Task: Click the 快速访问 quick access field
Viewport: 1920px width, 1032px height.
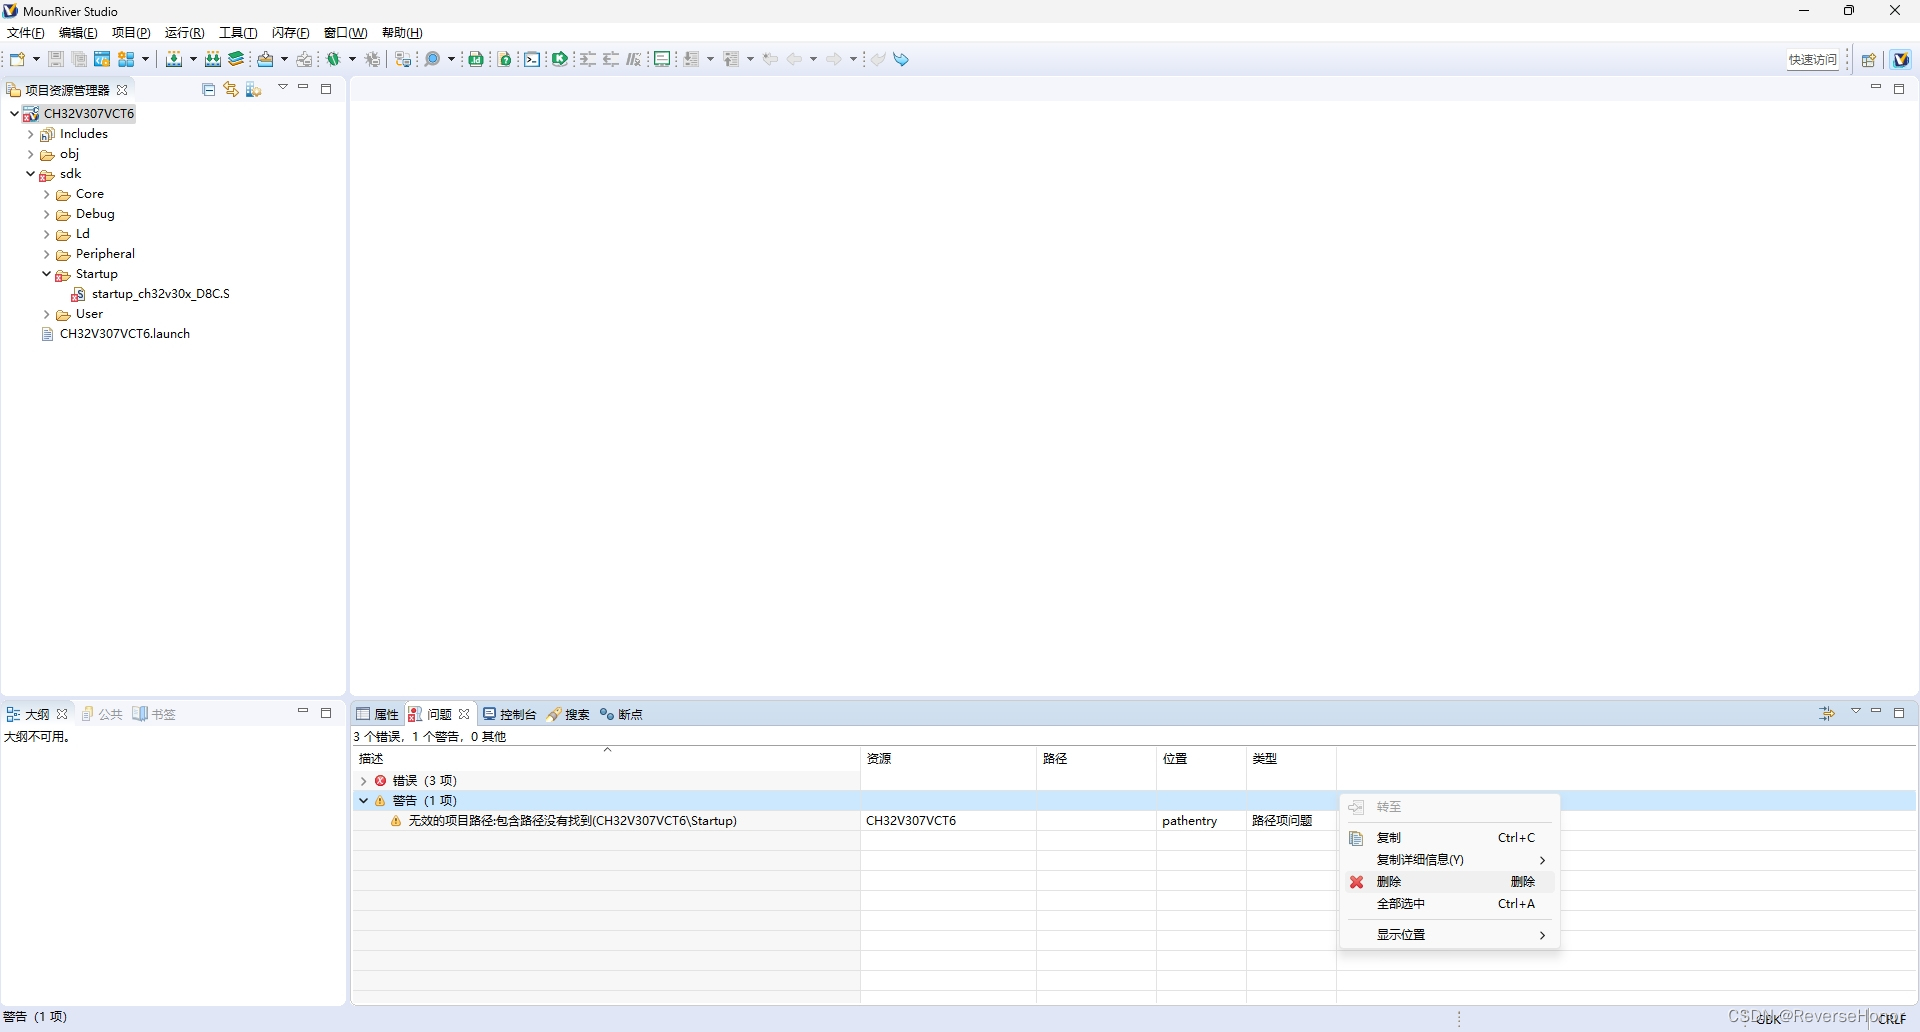Action: [x=1814, y=60]
